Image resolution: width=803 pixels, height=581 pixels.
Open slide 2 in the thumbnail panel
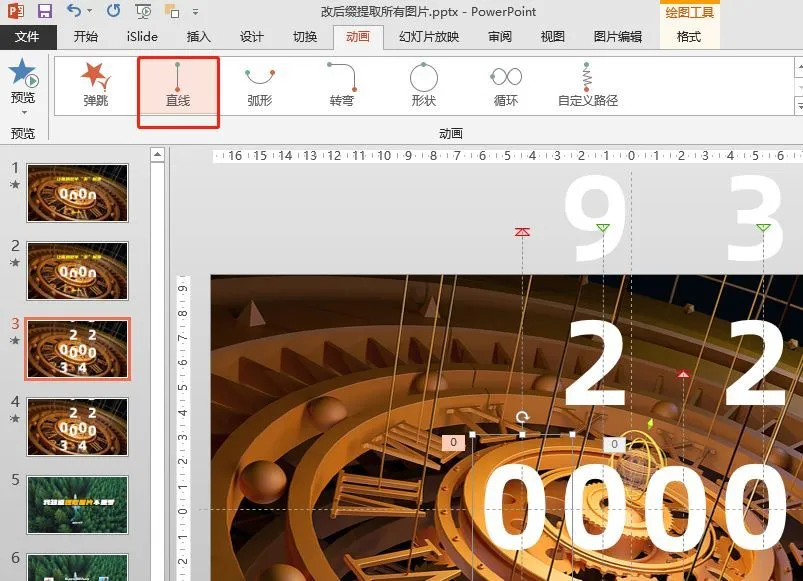[x=77, y=271]
